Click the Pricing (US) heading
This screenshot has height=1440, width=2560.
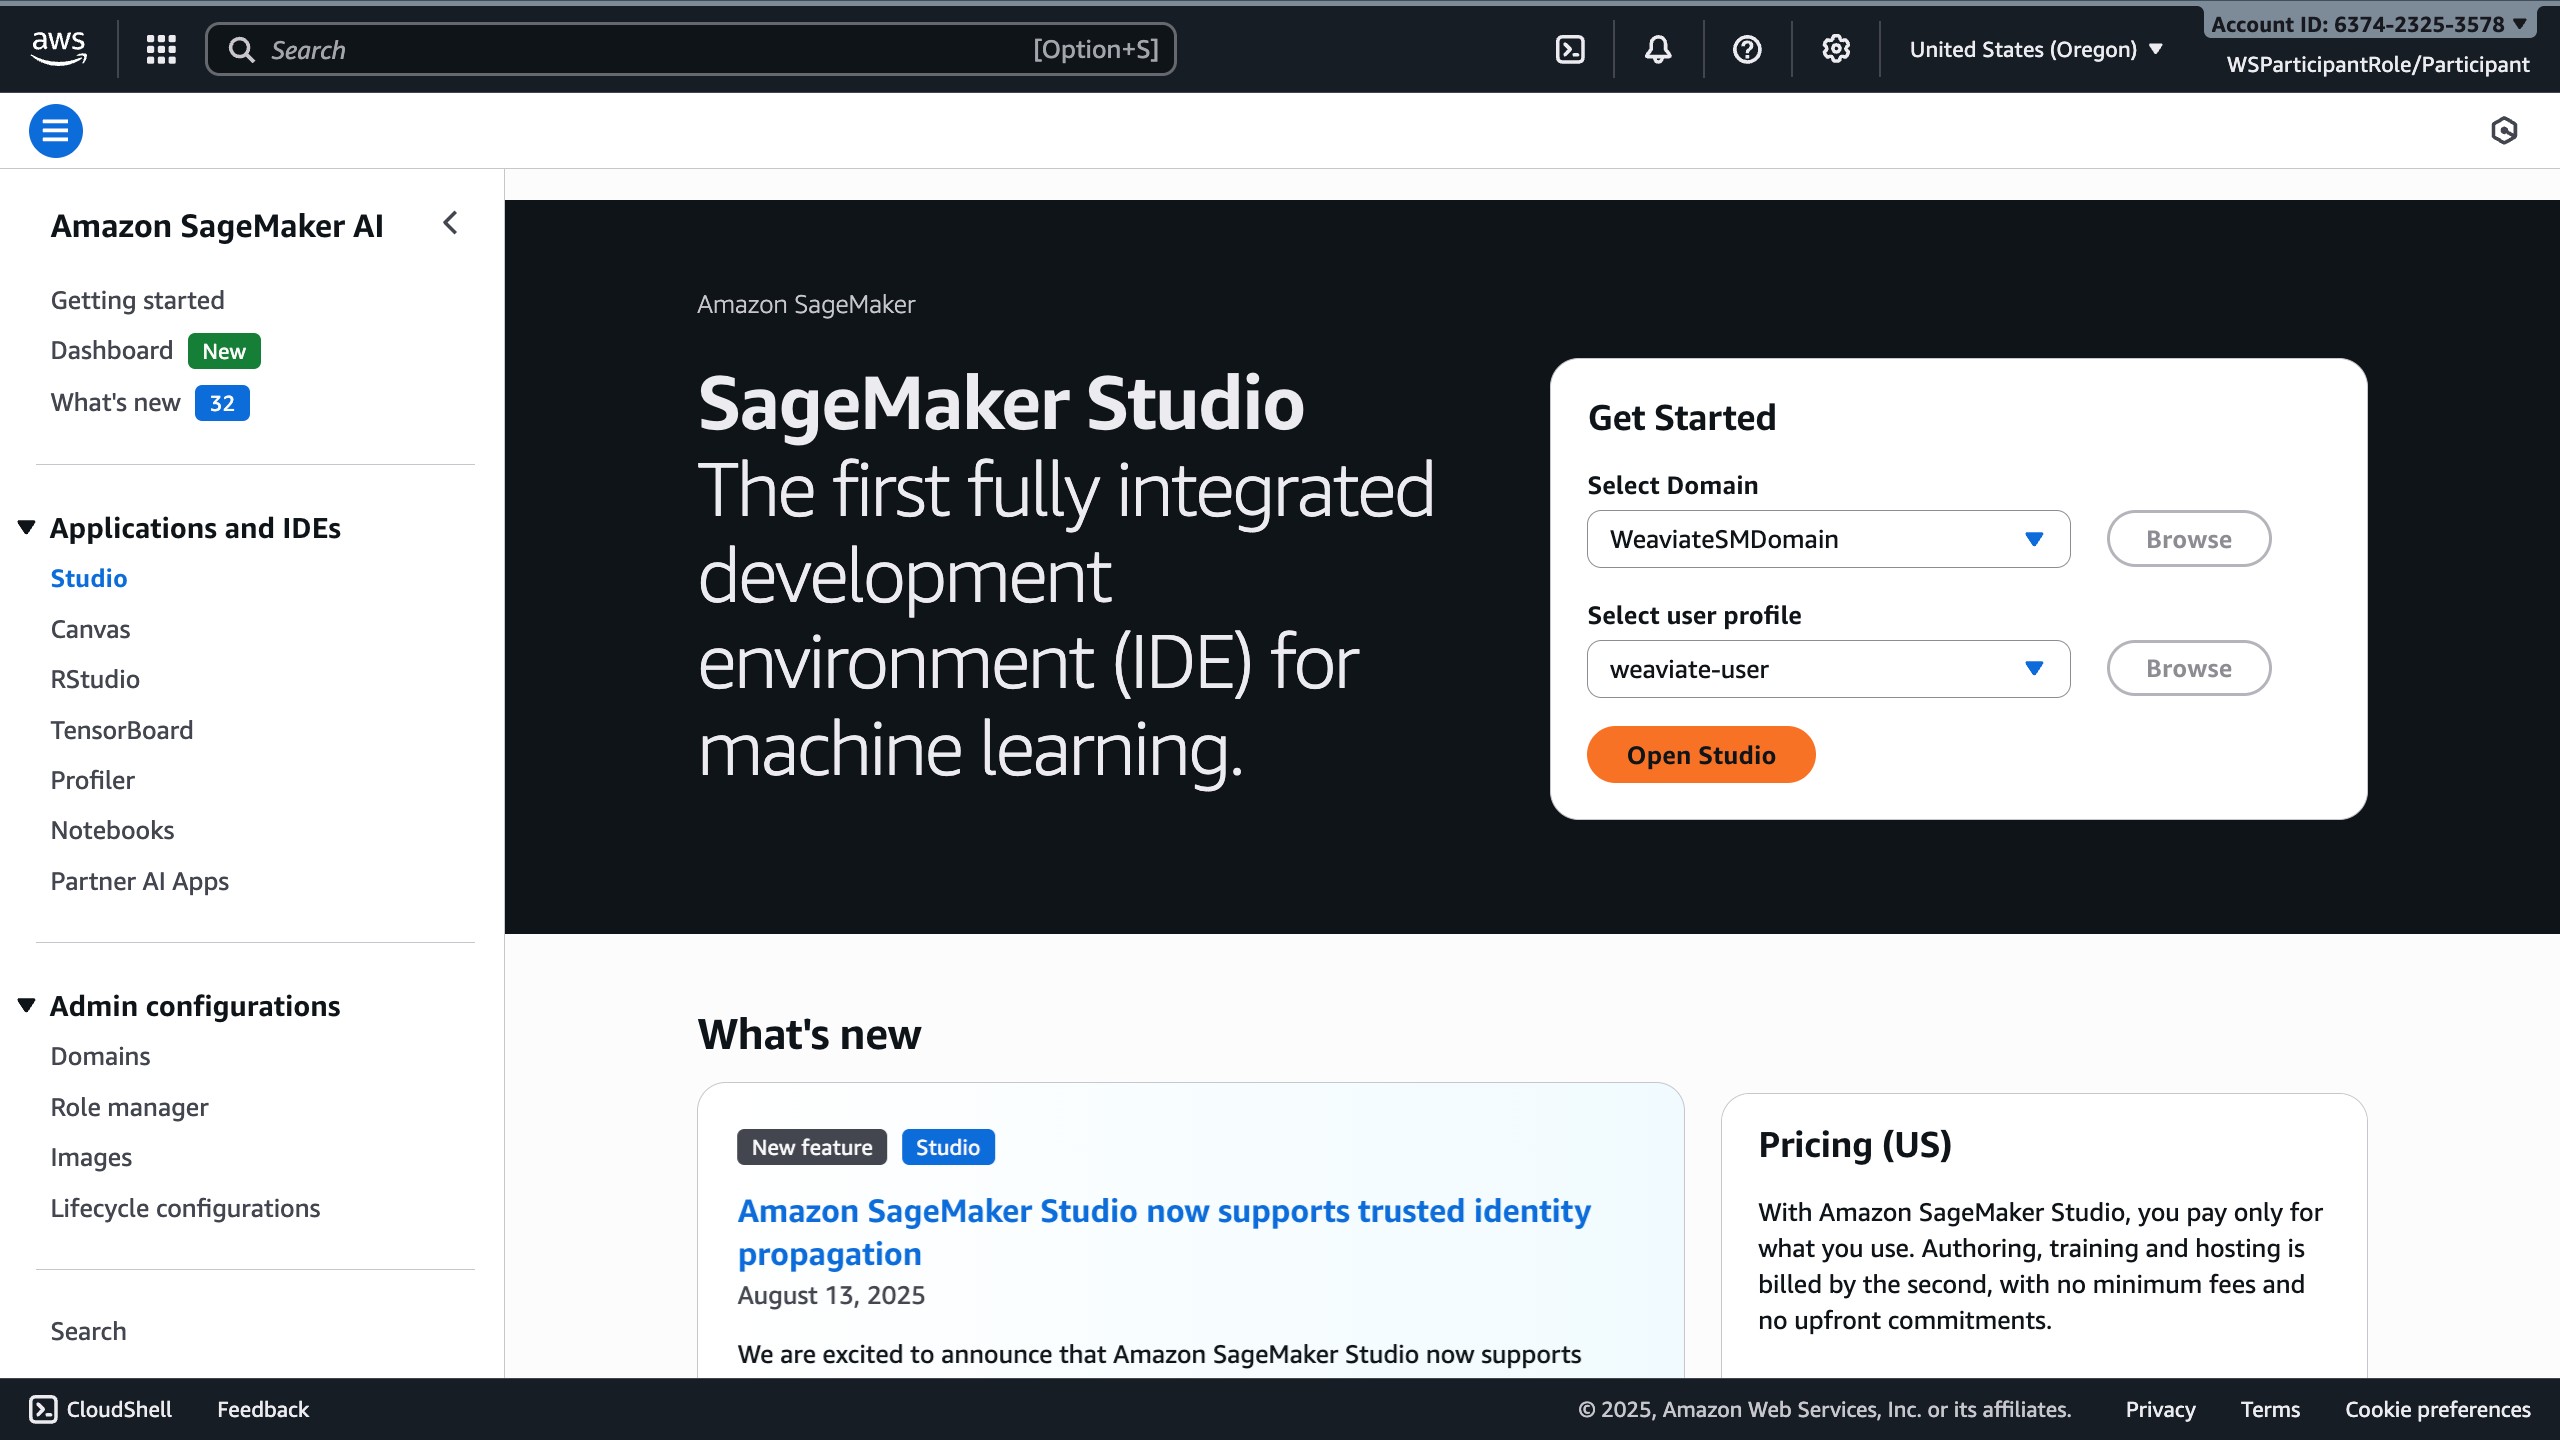(1855, 1144)
